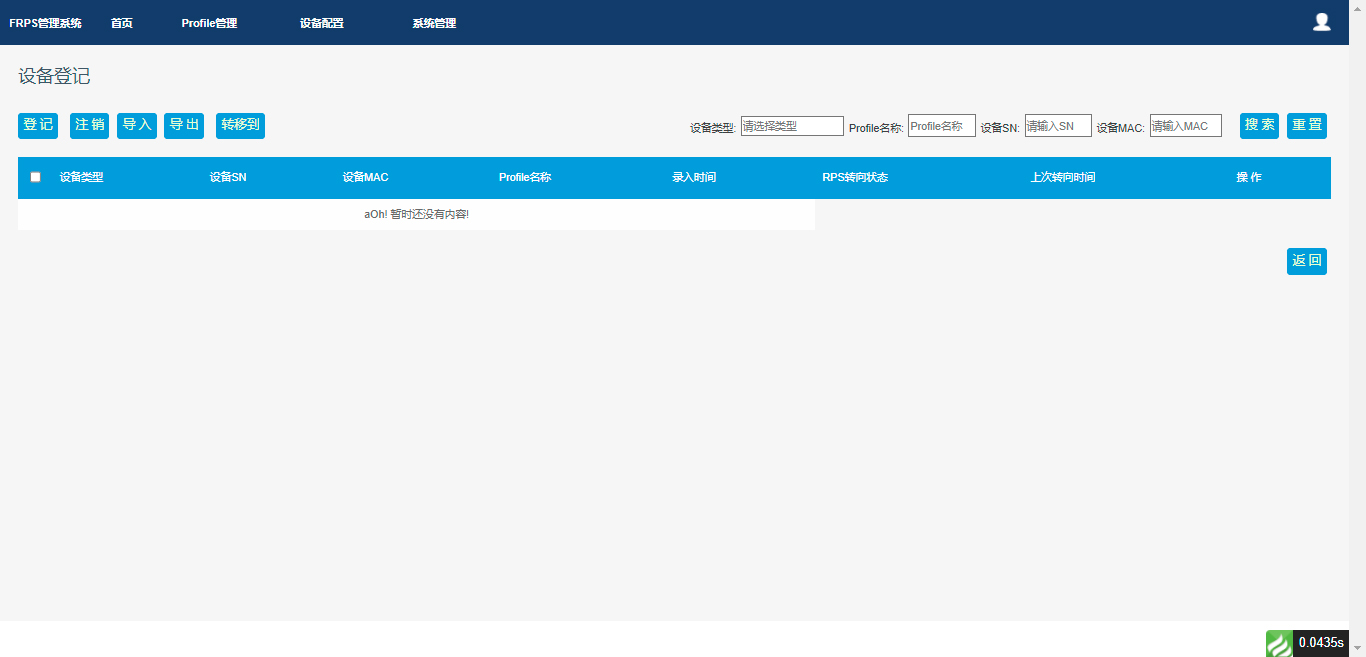This screenshot has height=657, width=1366.
Task: Focus the 设备SN input field
Action: [x=1058, y=126]
